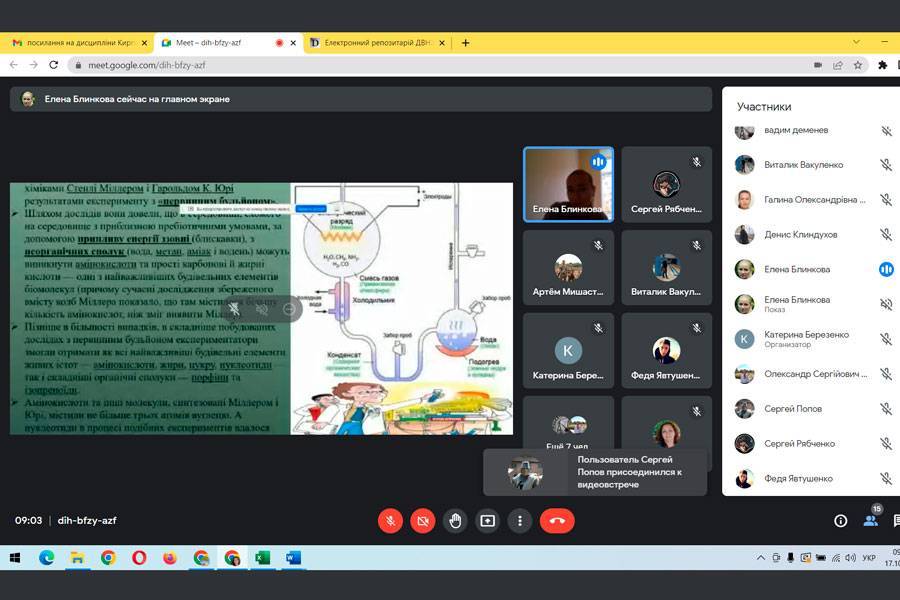
Task: Open Firefox from the taskbar
Action: click(170, 558)
